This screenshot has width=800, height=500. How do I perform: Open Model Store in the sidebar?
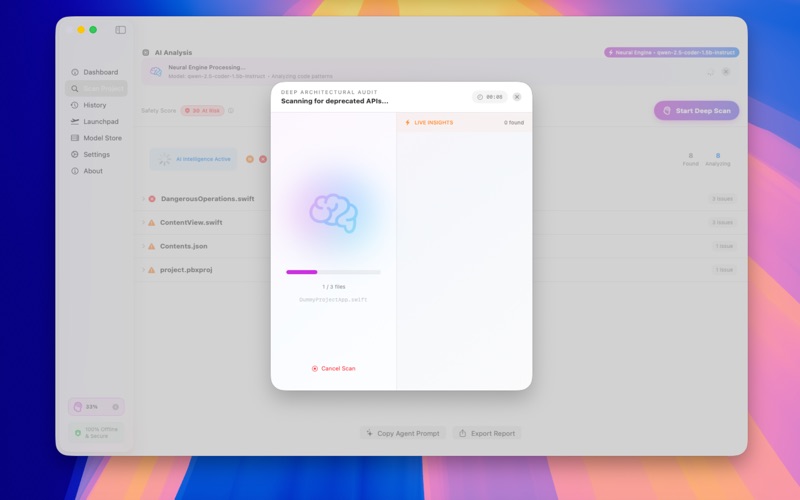(x=96, y=138)
